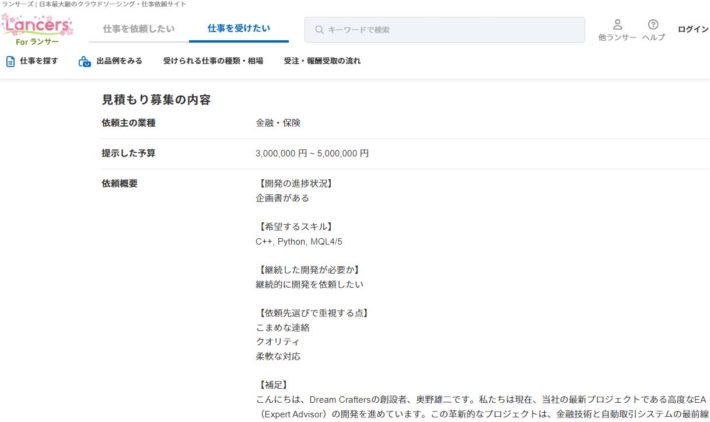
Task: Open 受注・報酬受取の流れ link
Action: pos(322,61)
